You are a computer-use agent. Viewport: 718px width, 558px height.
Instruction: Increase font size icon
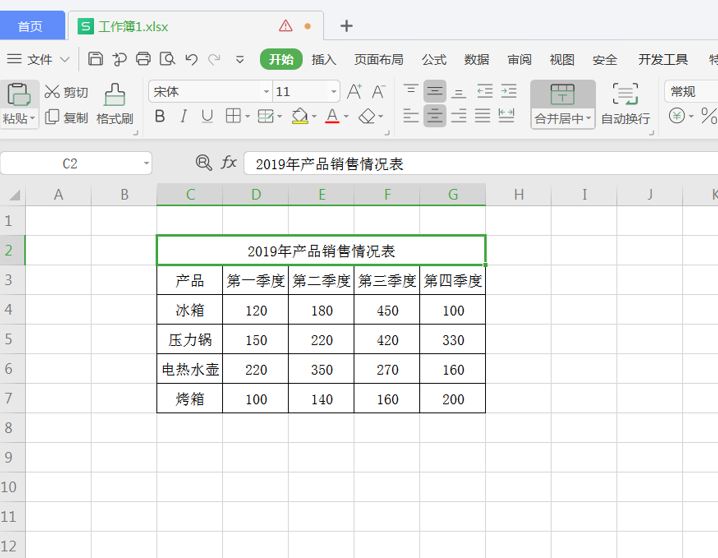[x=354, y=92]
